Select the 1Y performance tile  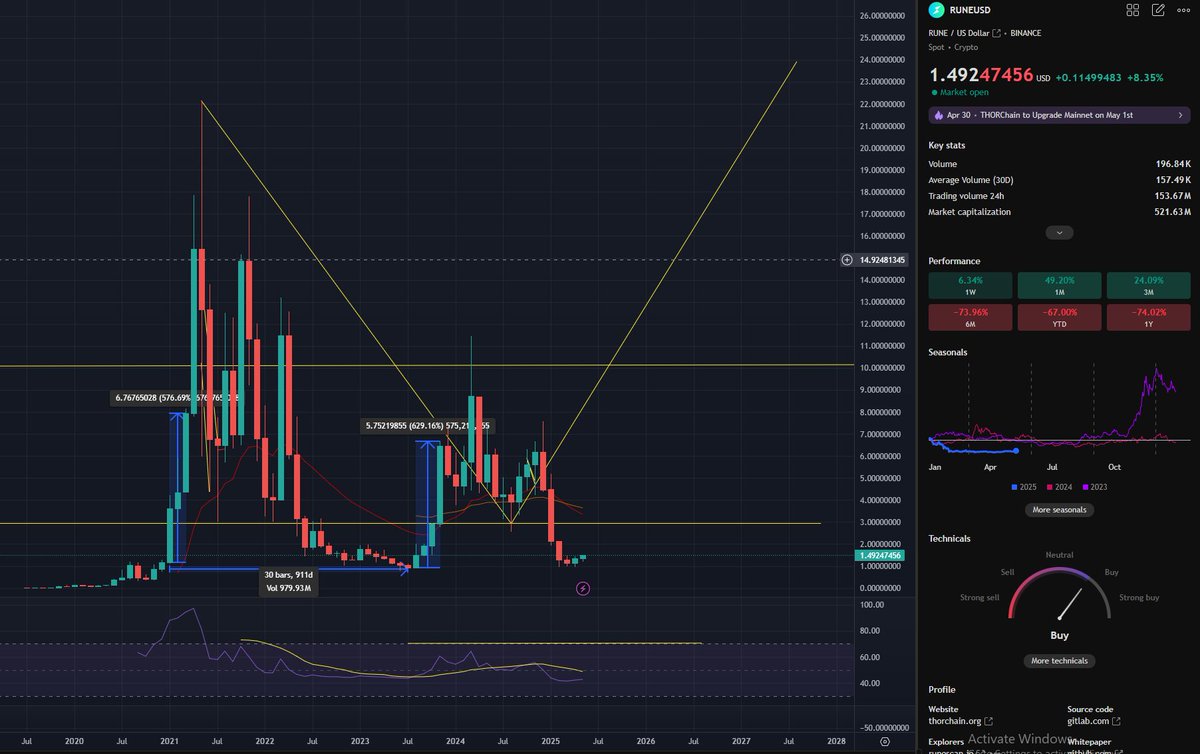tap(1148, 317)
